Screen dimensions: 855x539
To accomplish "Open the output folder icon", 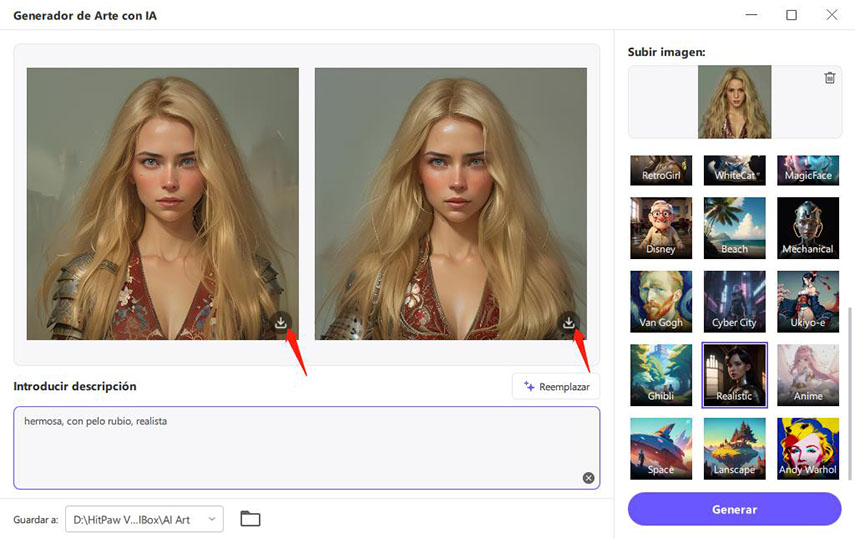I will pos(250,519).
